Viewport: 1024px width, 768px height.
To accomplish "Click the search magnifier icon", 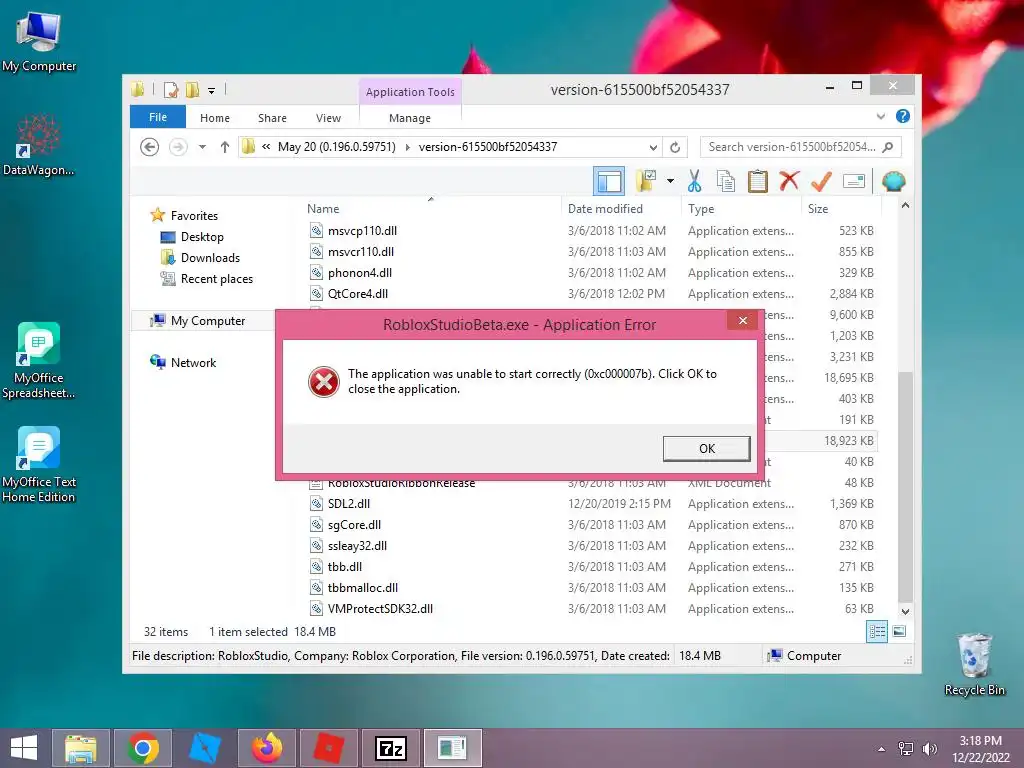I will coord(888,147).
